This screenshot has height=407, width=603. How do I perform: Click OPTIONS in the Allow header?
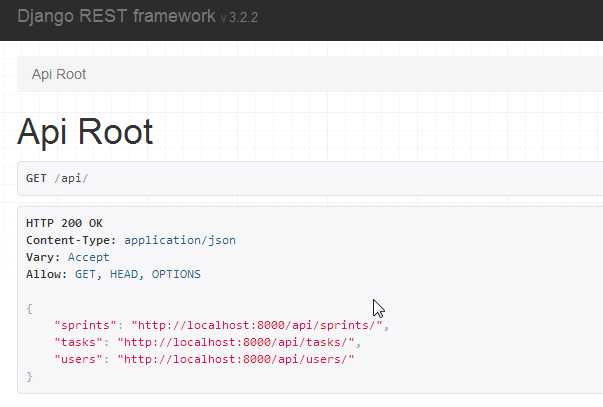(x=176, y=274)
